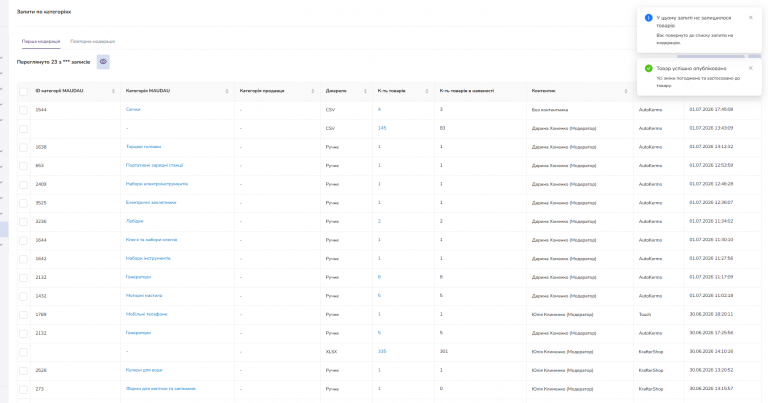Open the Перша модерація tab
This screenshot has width=768, height=403.
click(x=41, y=42)
